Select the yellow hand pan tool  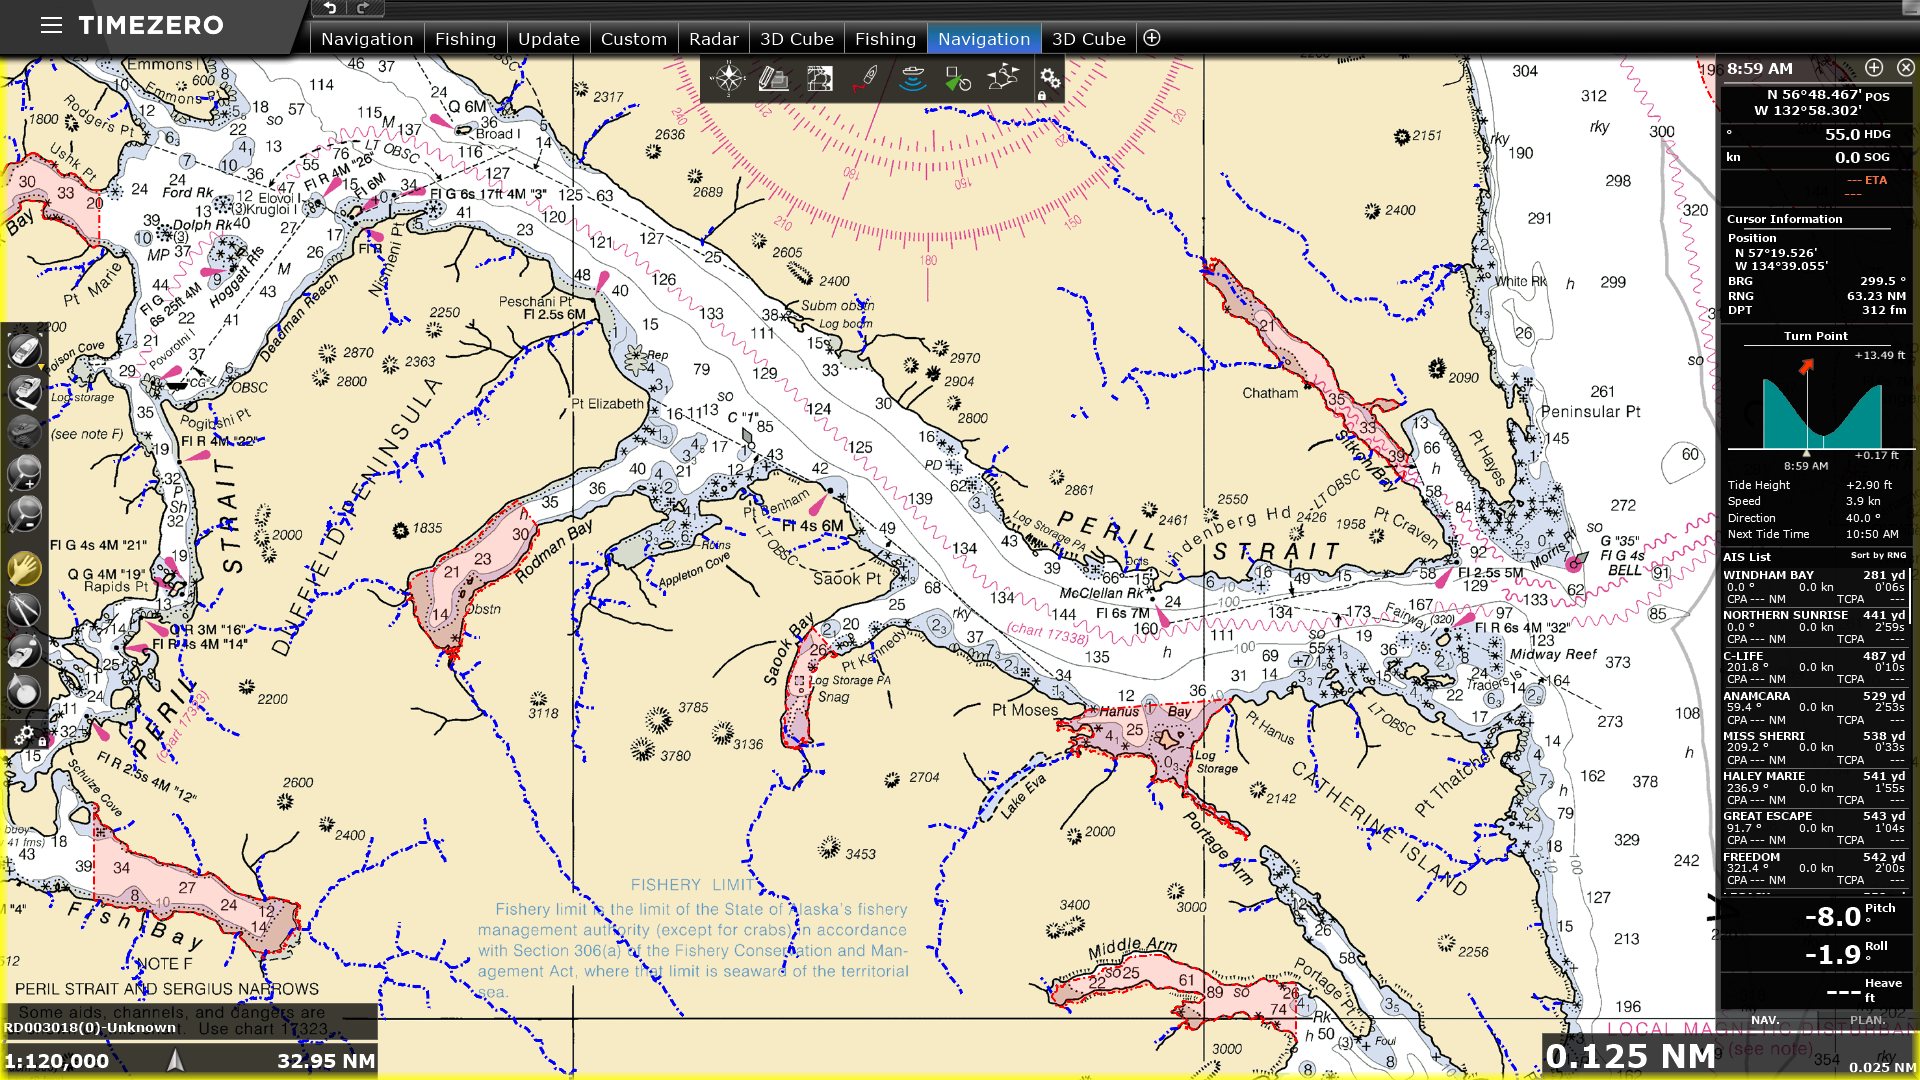tap(24, 569)
